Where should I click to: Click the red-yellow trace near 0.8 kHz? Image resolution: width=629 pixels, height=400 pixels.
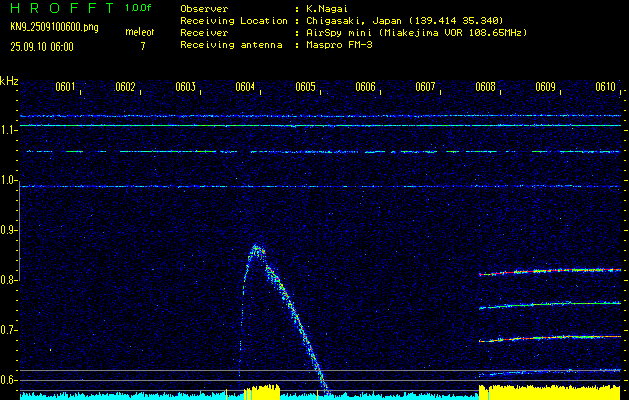tap(550, 272)
